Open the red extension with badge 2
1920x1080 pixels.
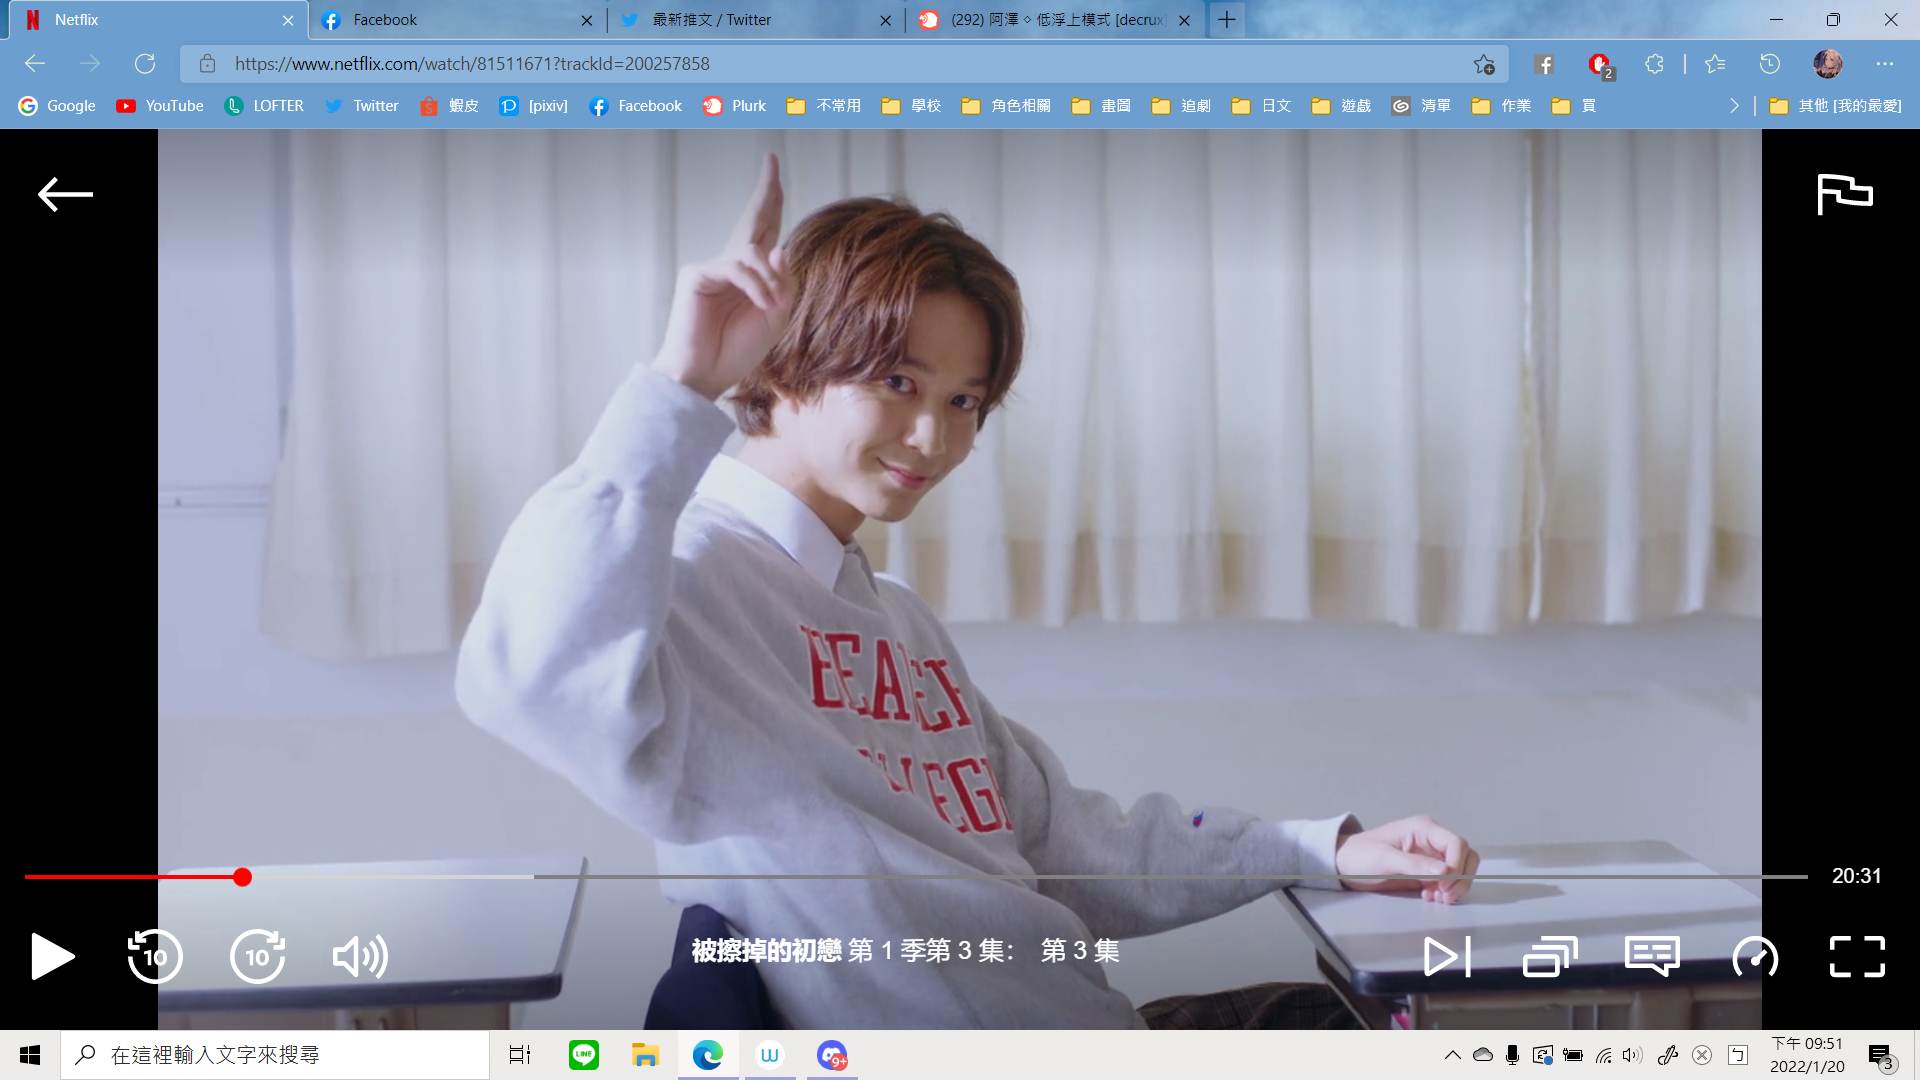(x=1600, y=65)
